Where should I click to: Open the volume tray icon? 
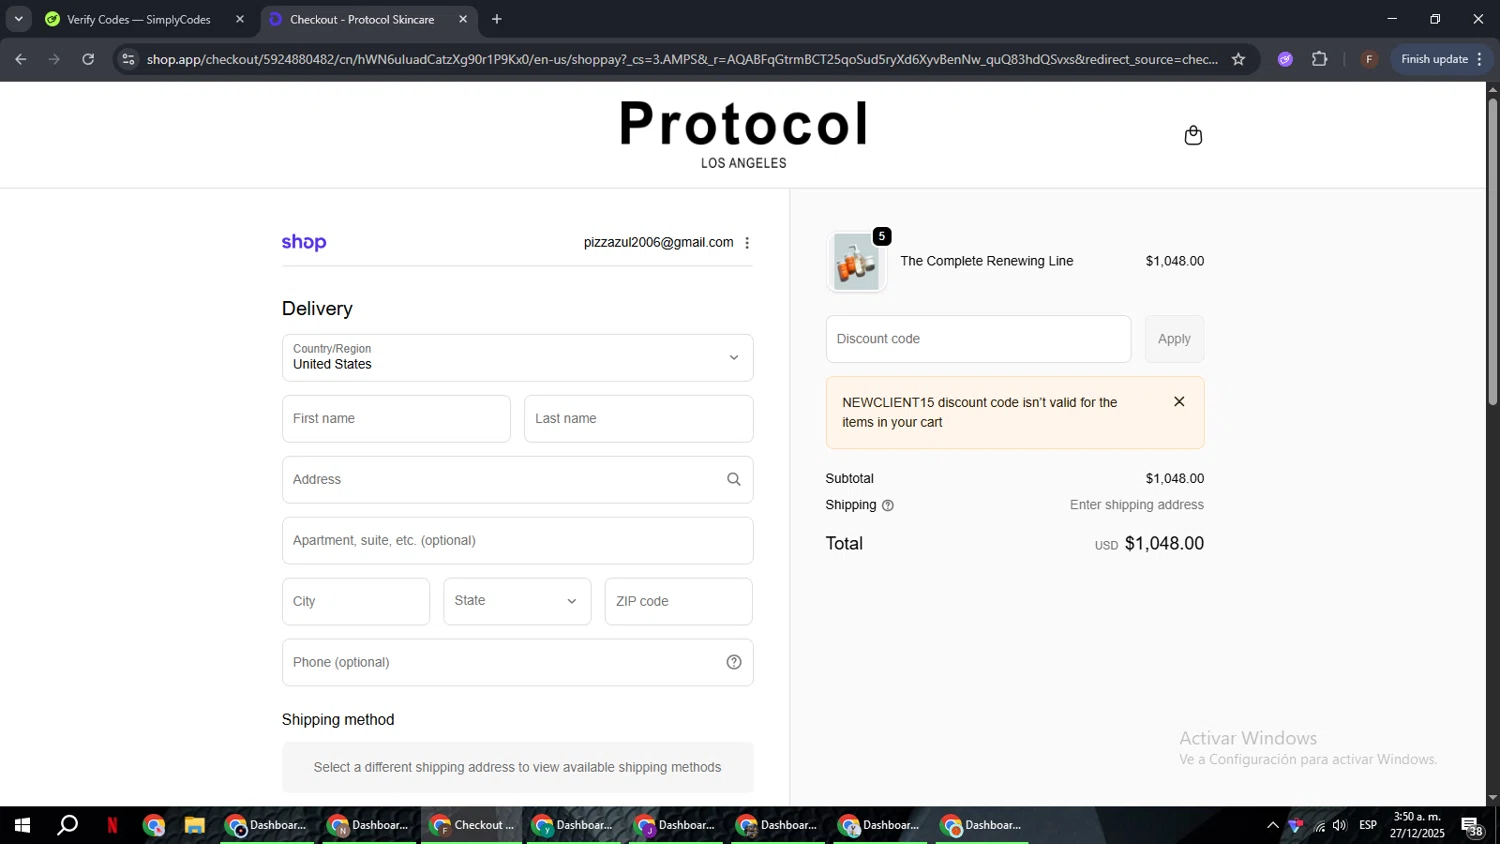(x=1340, y=826)
